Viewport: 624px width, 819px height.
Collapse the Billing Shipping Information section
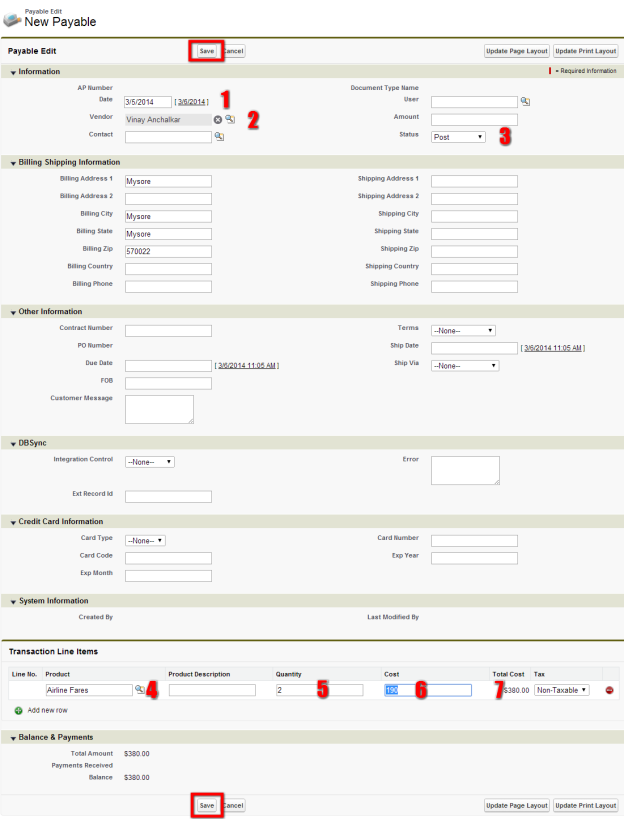(x=13, y=162)
